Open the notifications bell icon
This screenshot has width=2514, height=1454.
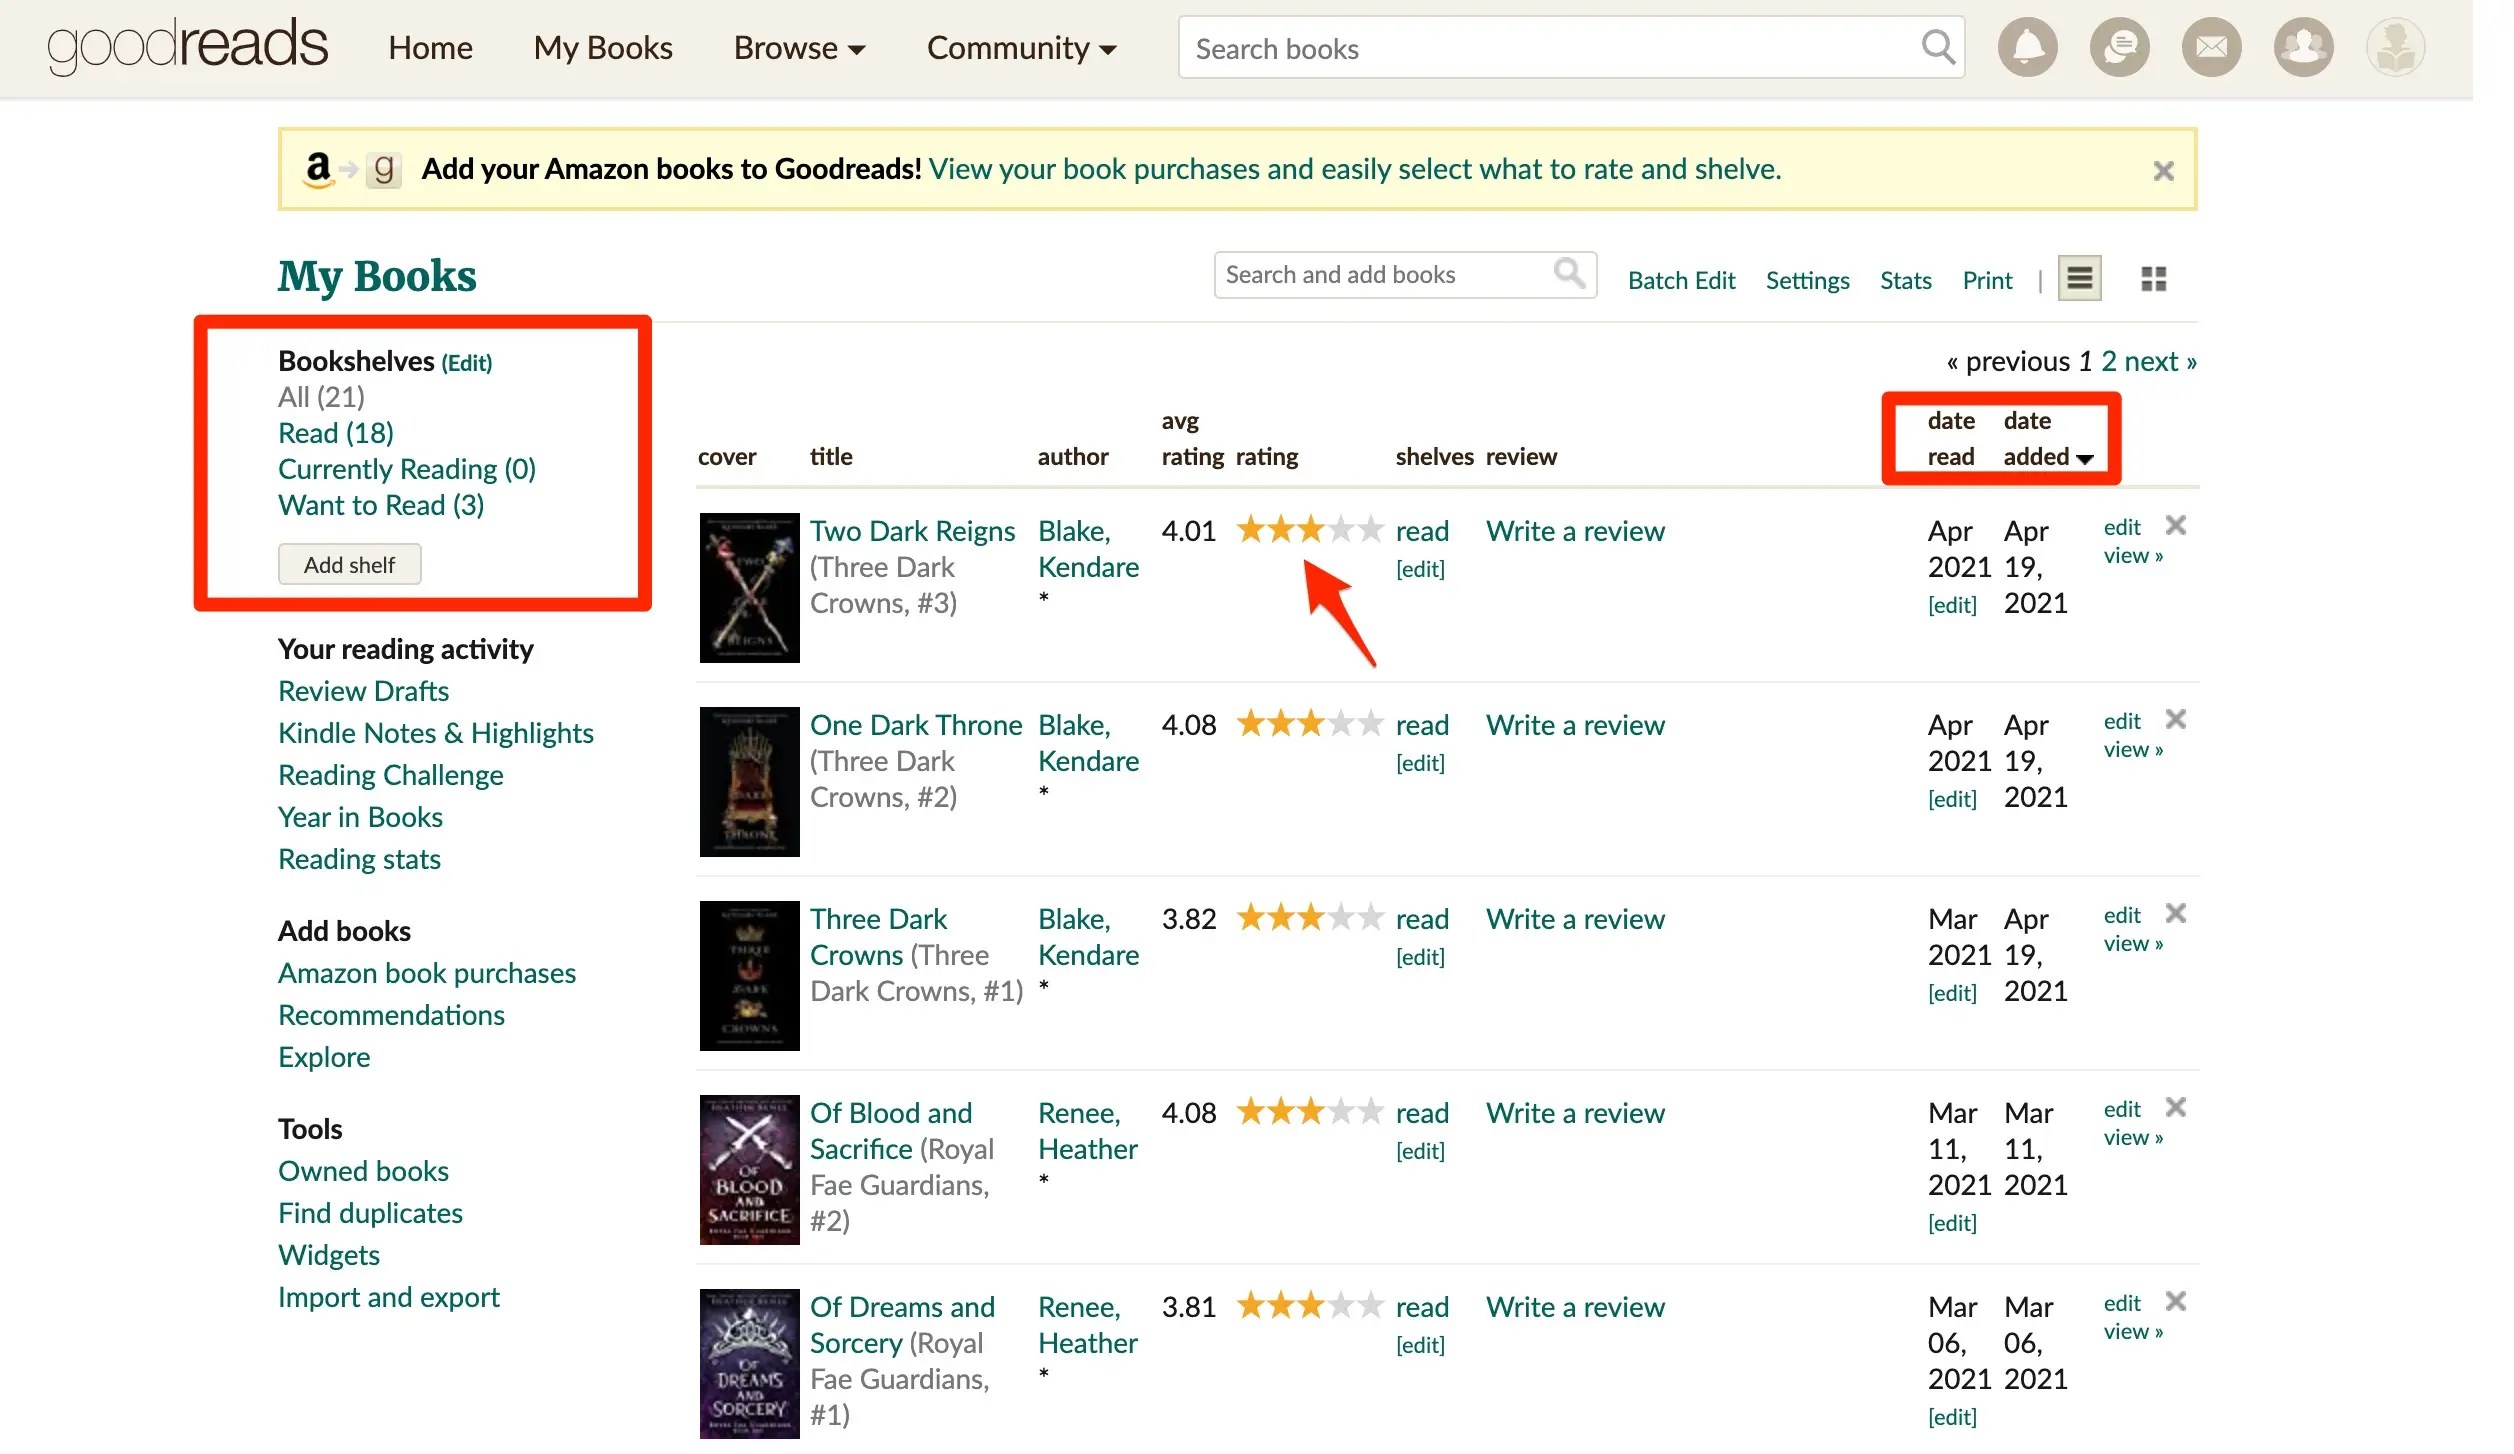pyautogui.click(x=2027, y=46)
